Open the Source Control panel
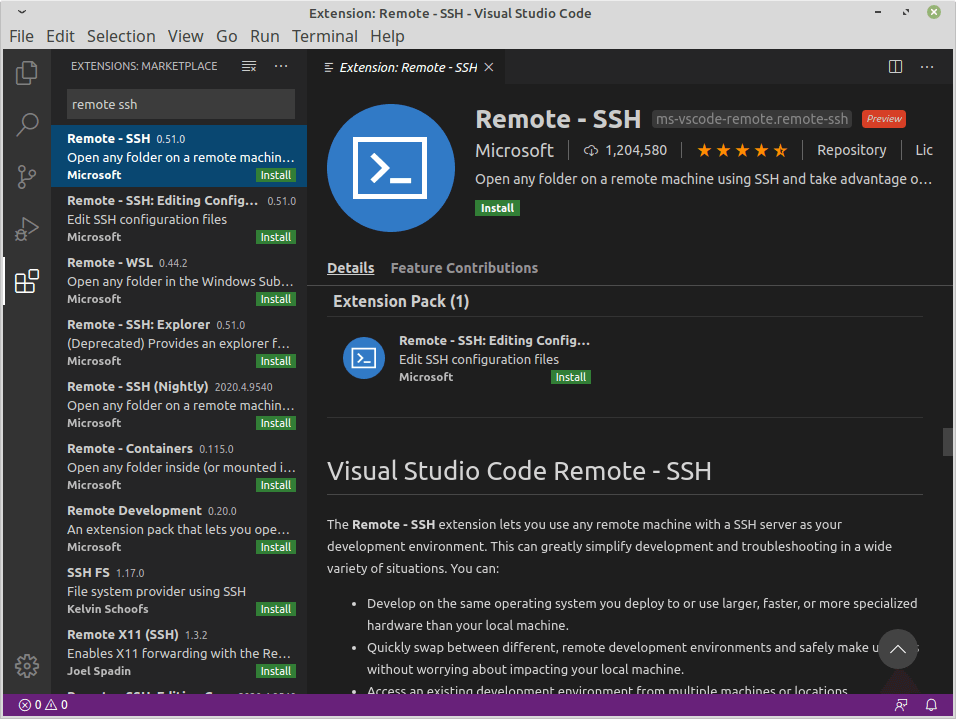Viewport: 956px width, 719px height. pyautogui.click(x=27, y=176)
